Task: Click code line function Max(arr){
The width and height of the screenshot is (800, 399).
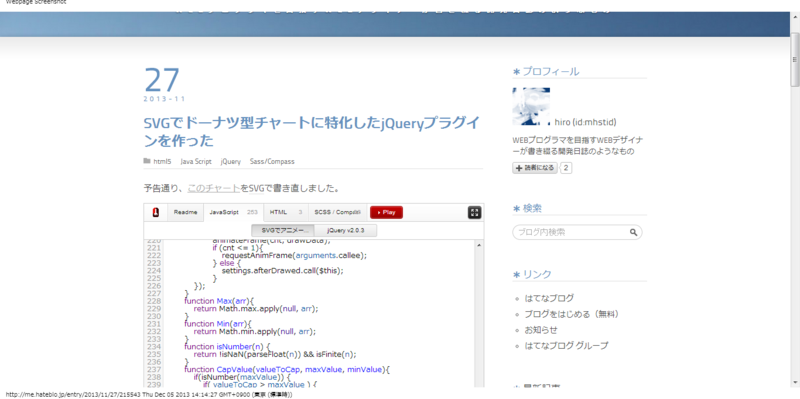Action: click(219, 301)
